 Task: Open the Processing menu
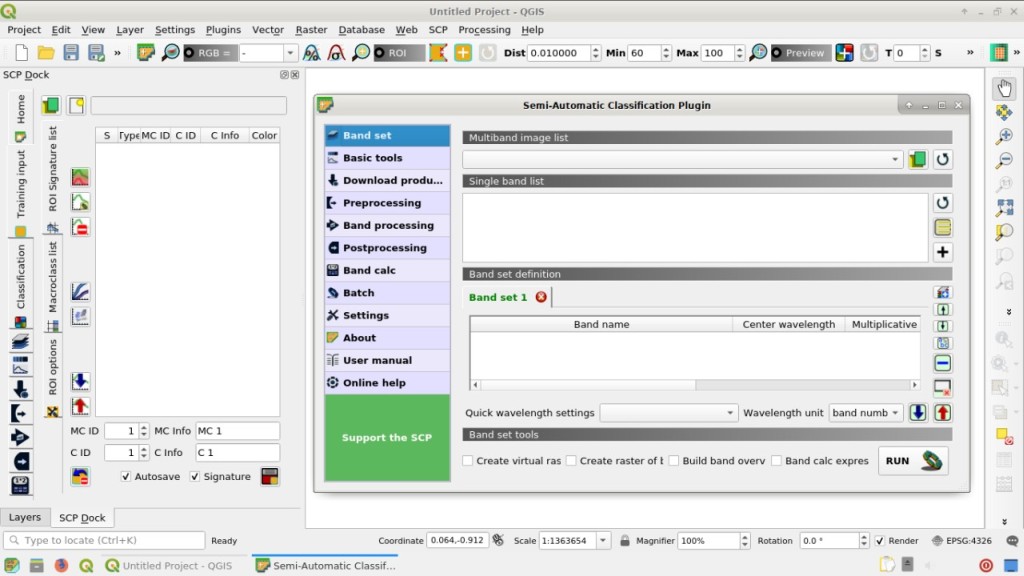click(484, 30)
